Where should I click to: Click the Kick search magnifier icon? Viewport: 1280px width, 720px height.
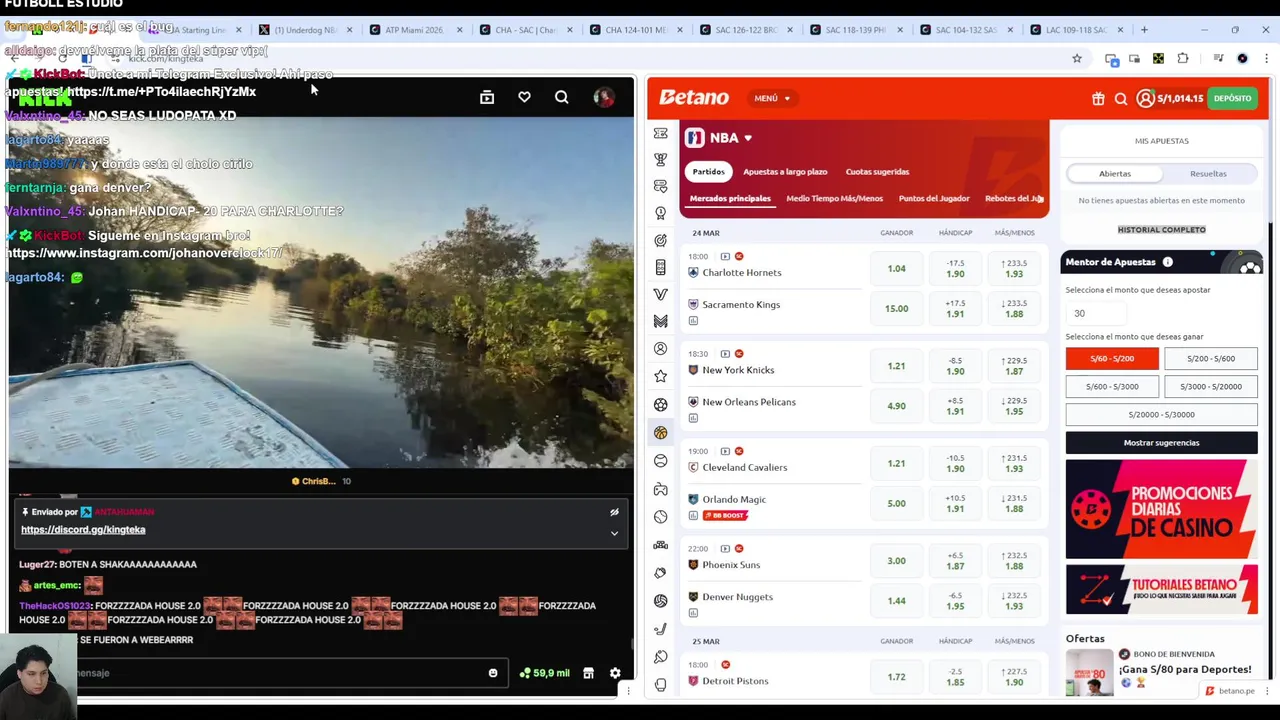[x=561, y=97]
